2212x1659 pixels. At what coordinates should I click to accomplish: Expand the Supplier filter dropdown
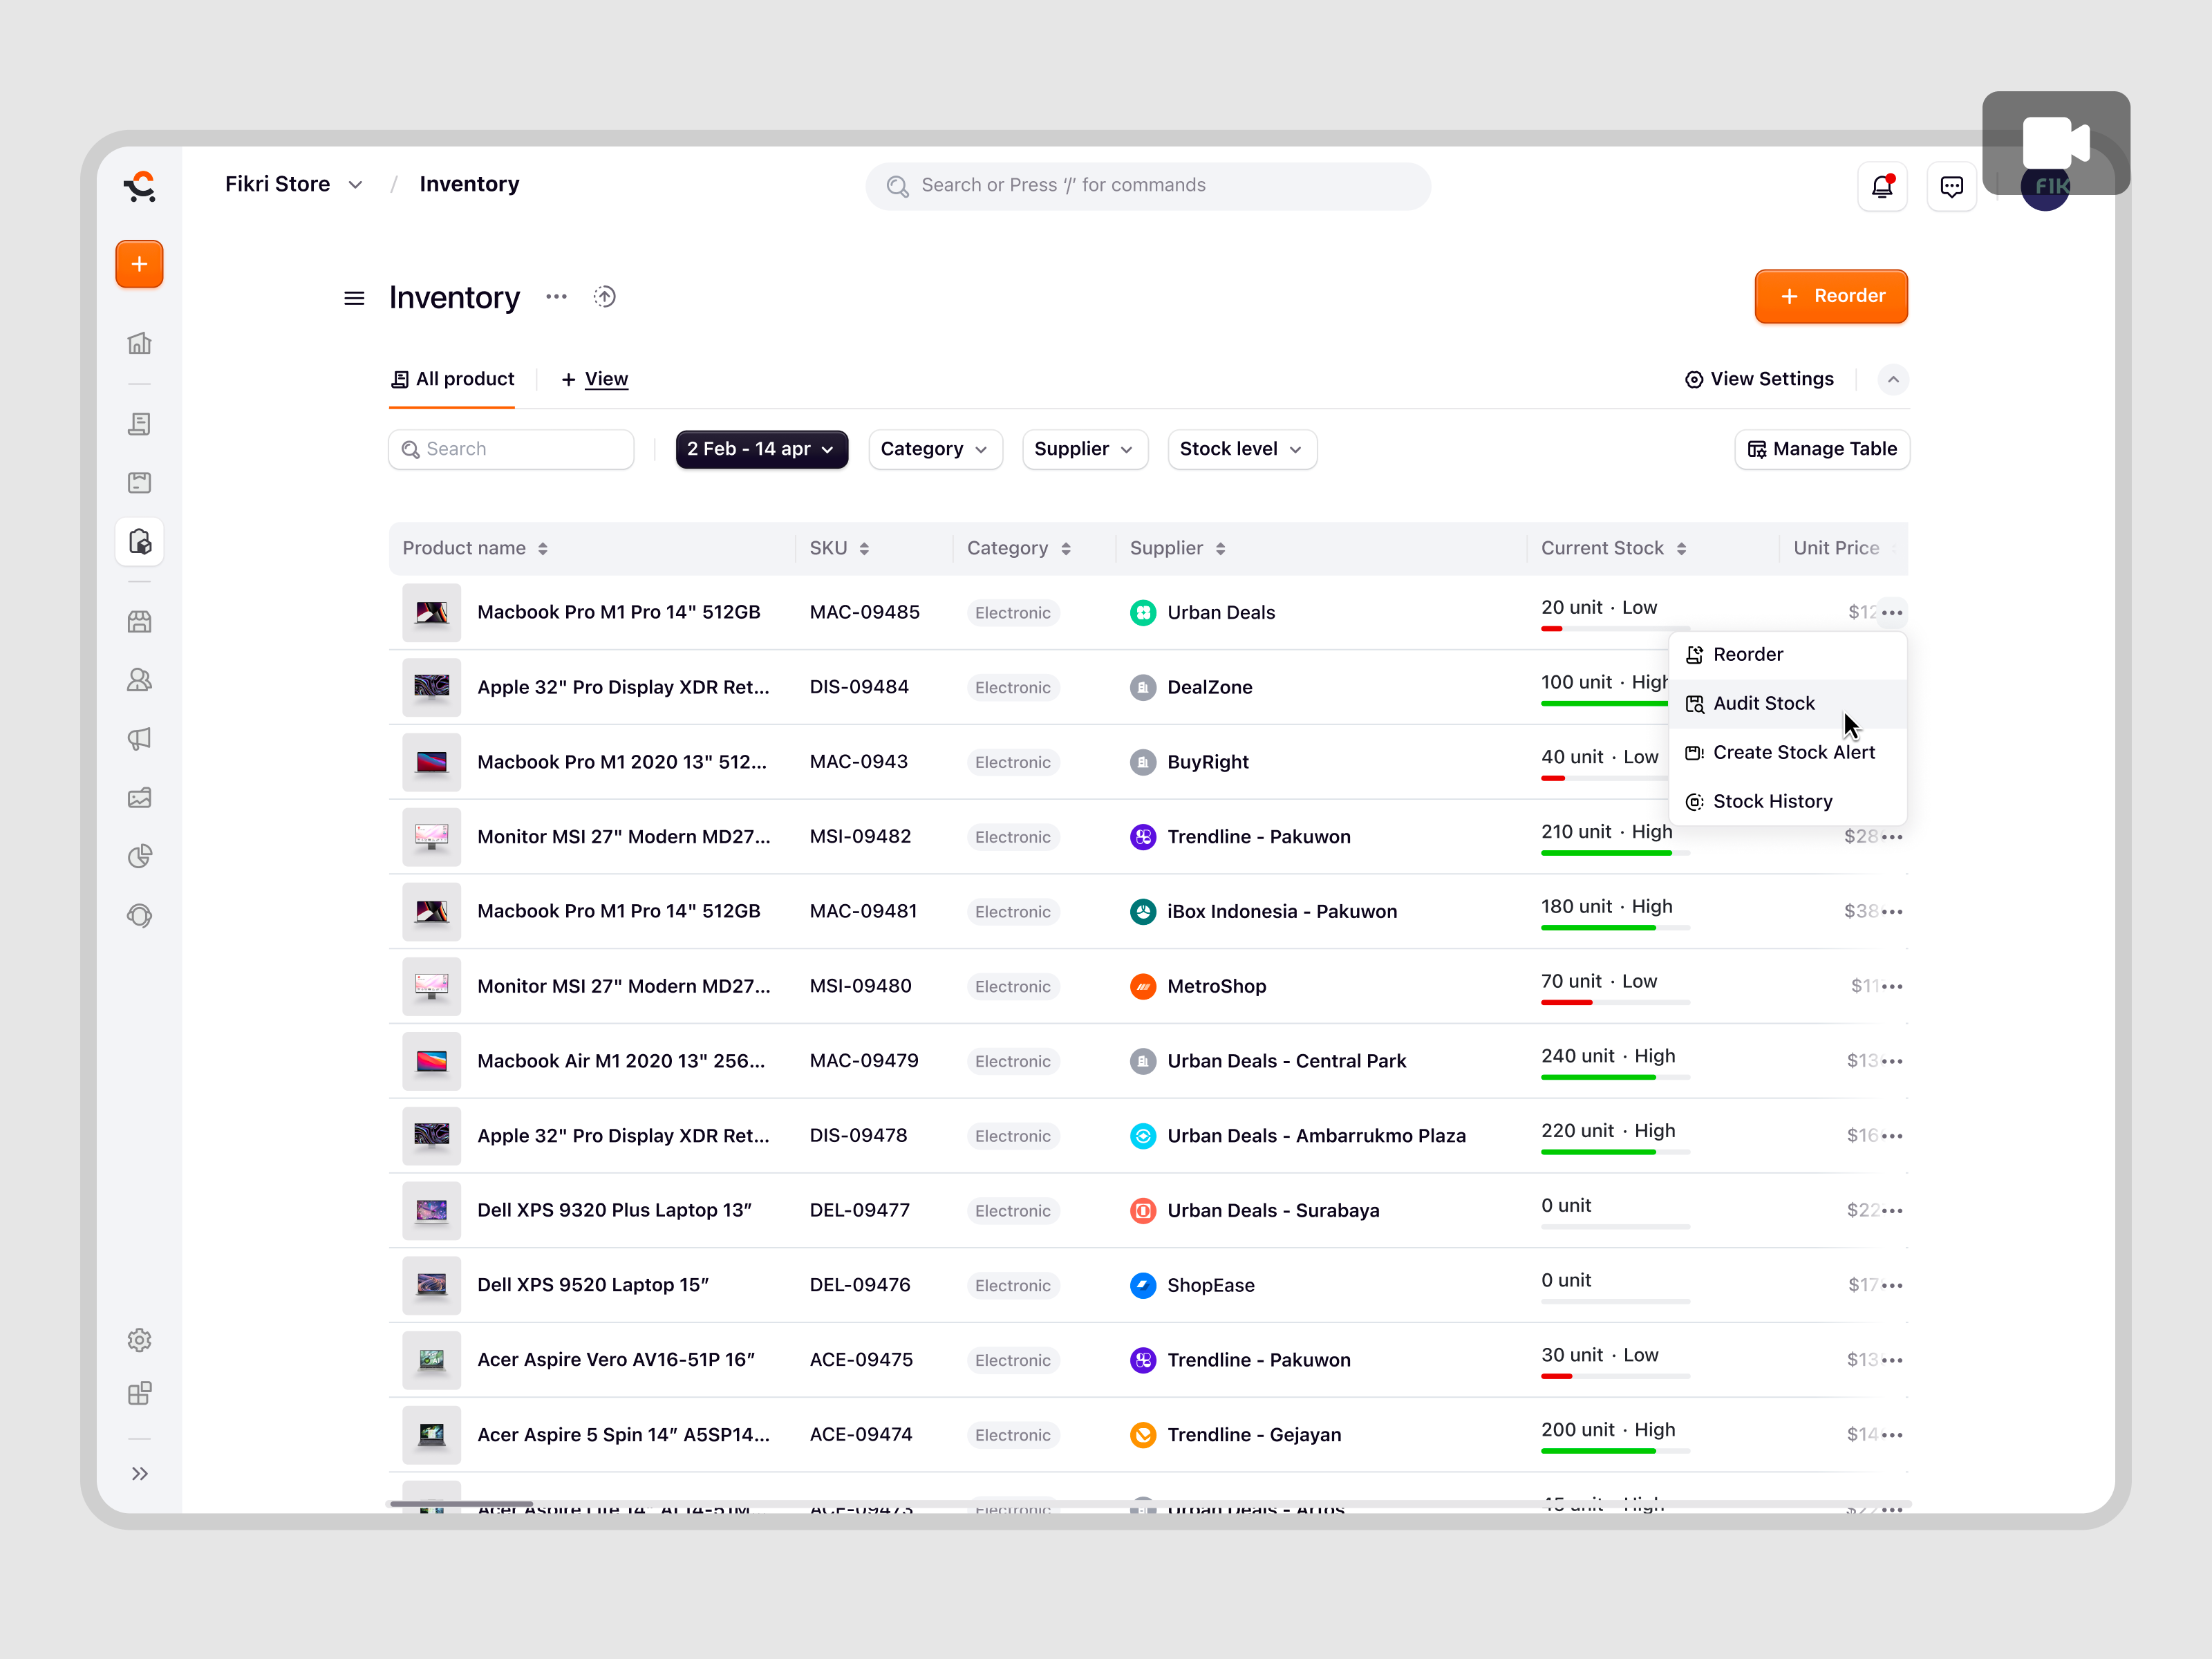[x=1084, y=449]
